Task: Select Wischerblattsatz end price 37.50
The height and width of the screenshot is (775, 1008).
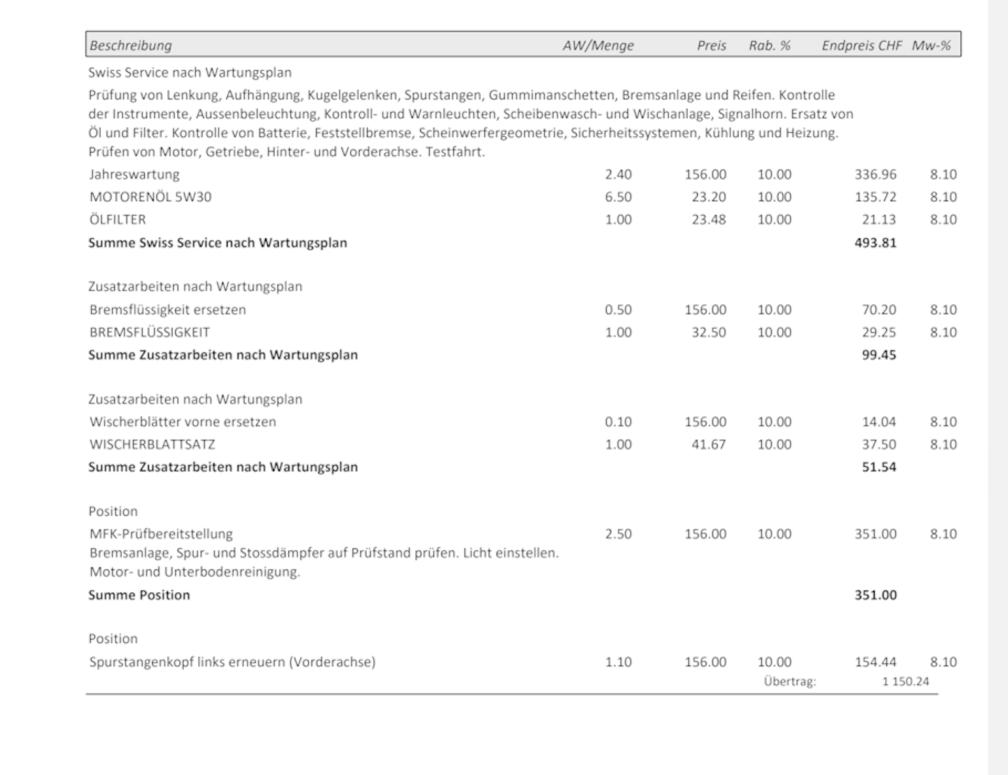Action: pyautogui.click(x=879, y=444)
